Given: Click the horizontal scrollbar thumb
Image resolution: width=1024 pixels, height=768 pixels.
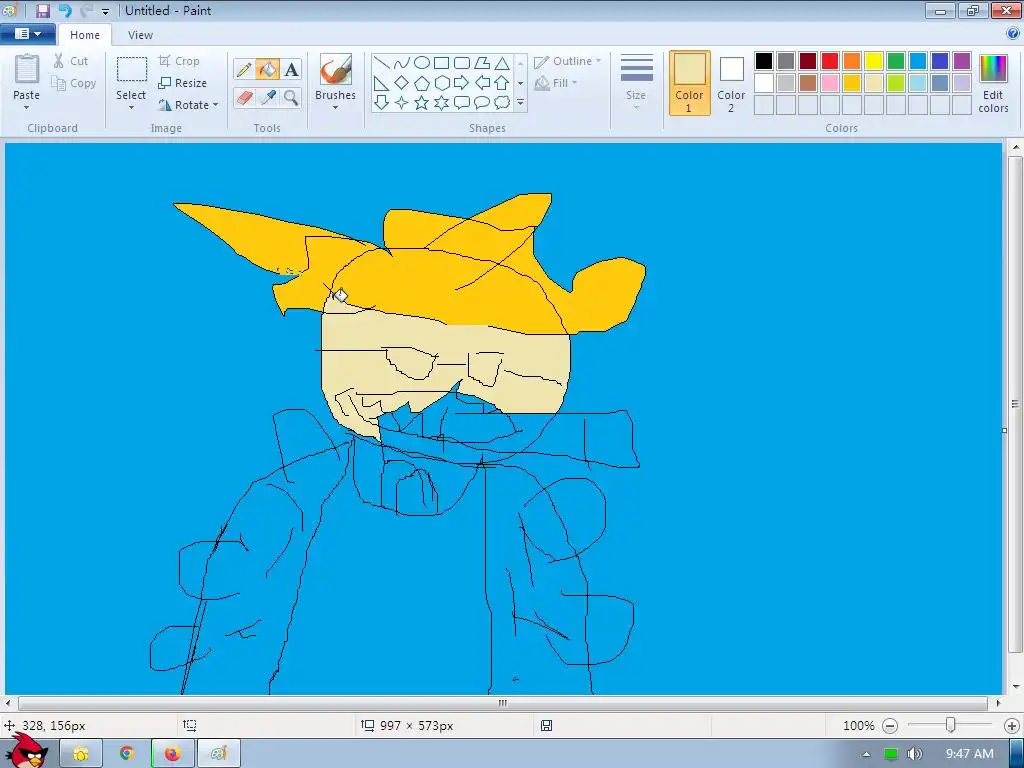Looking at the screenshot, I should (x=503, y=703).
